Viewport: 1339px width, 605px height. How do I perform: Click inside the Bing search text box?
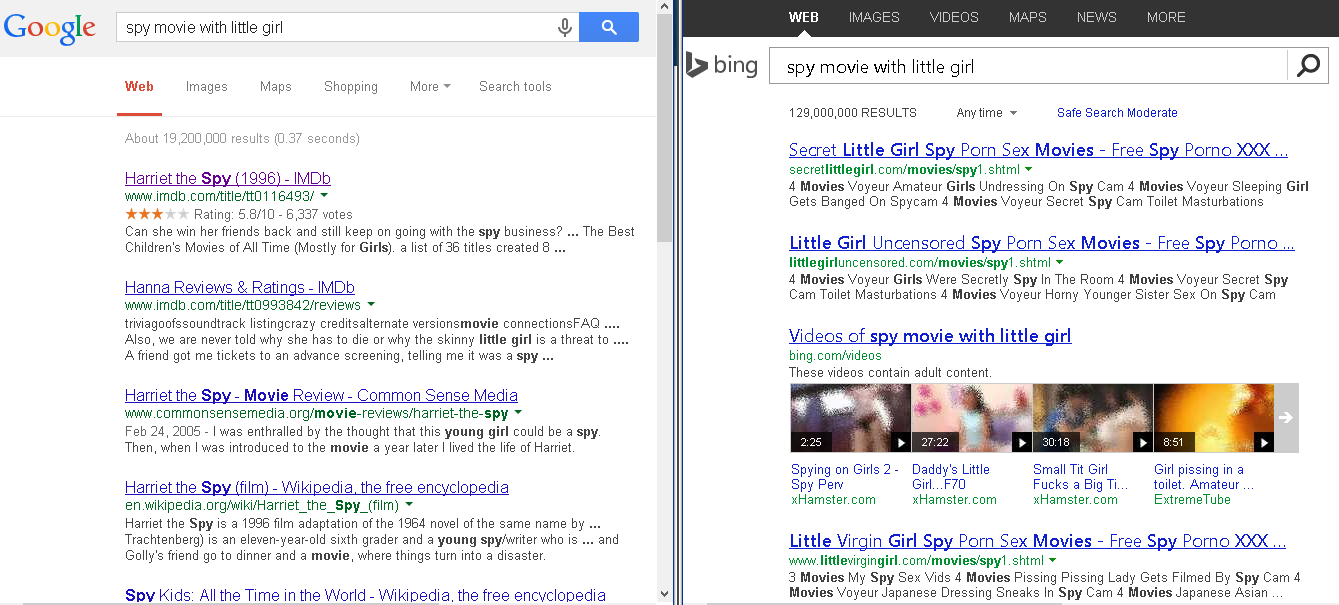point(1027,67)
